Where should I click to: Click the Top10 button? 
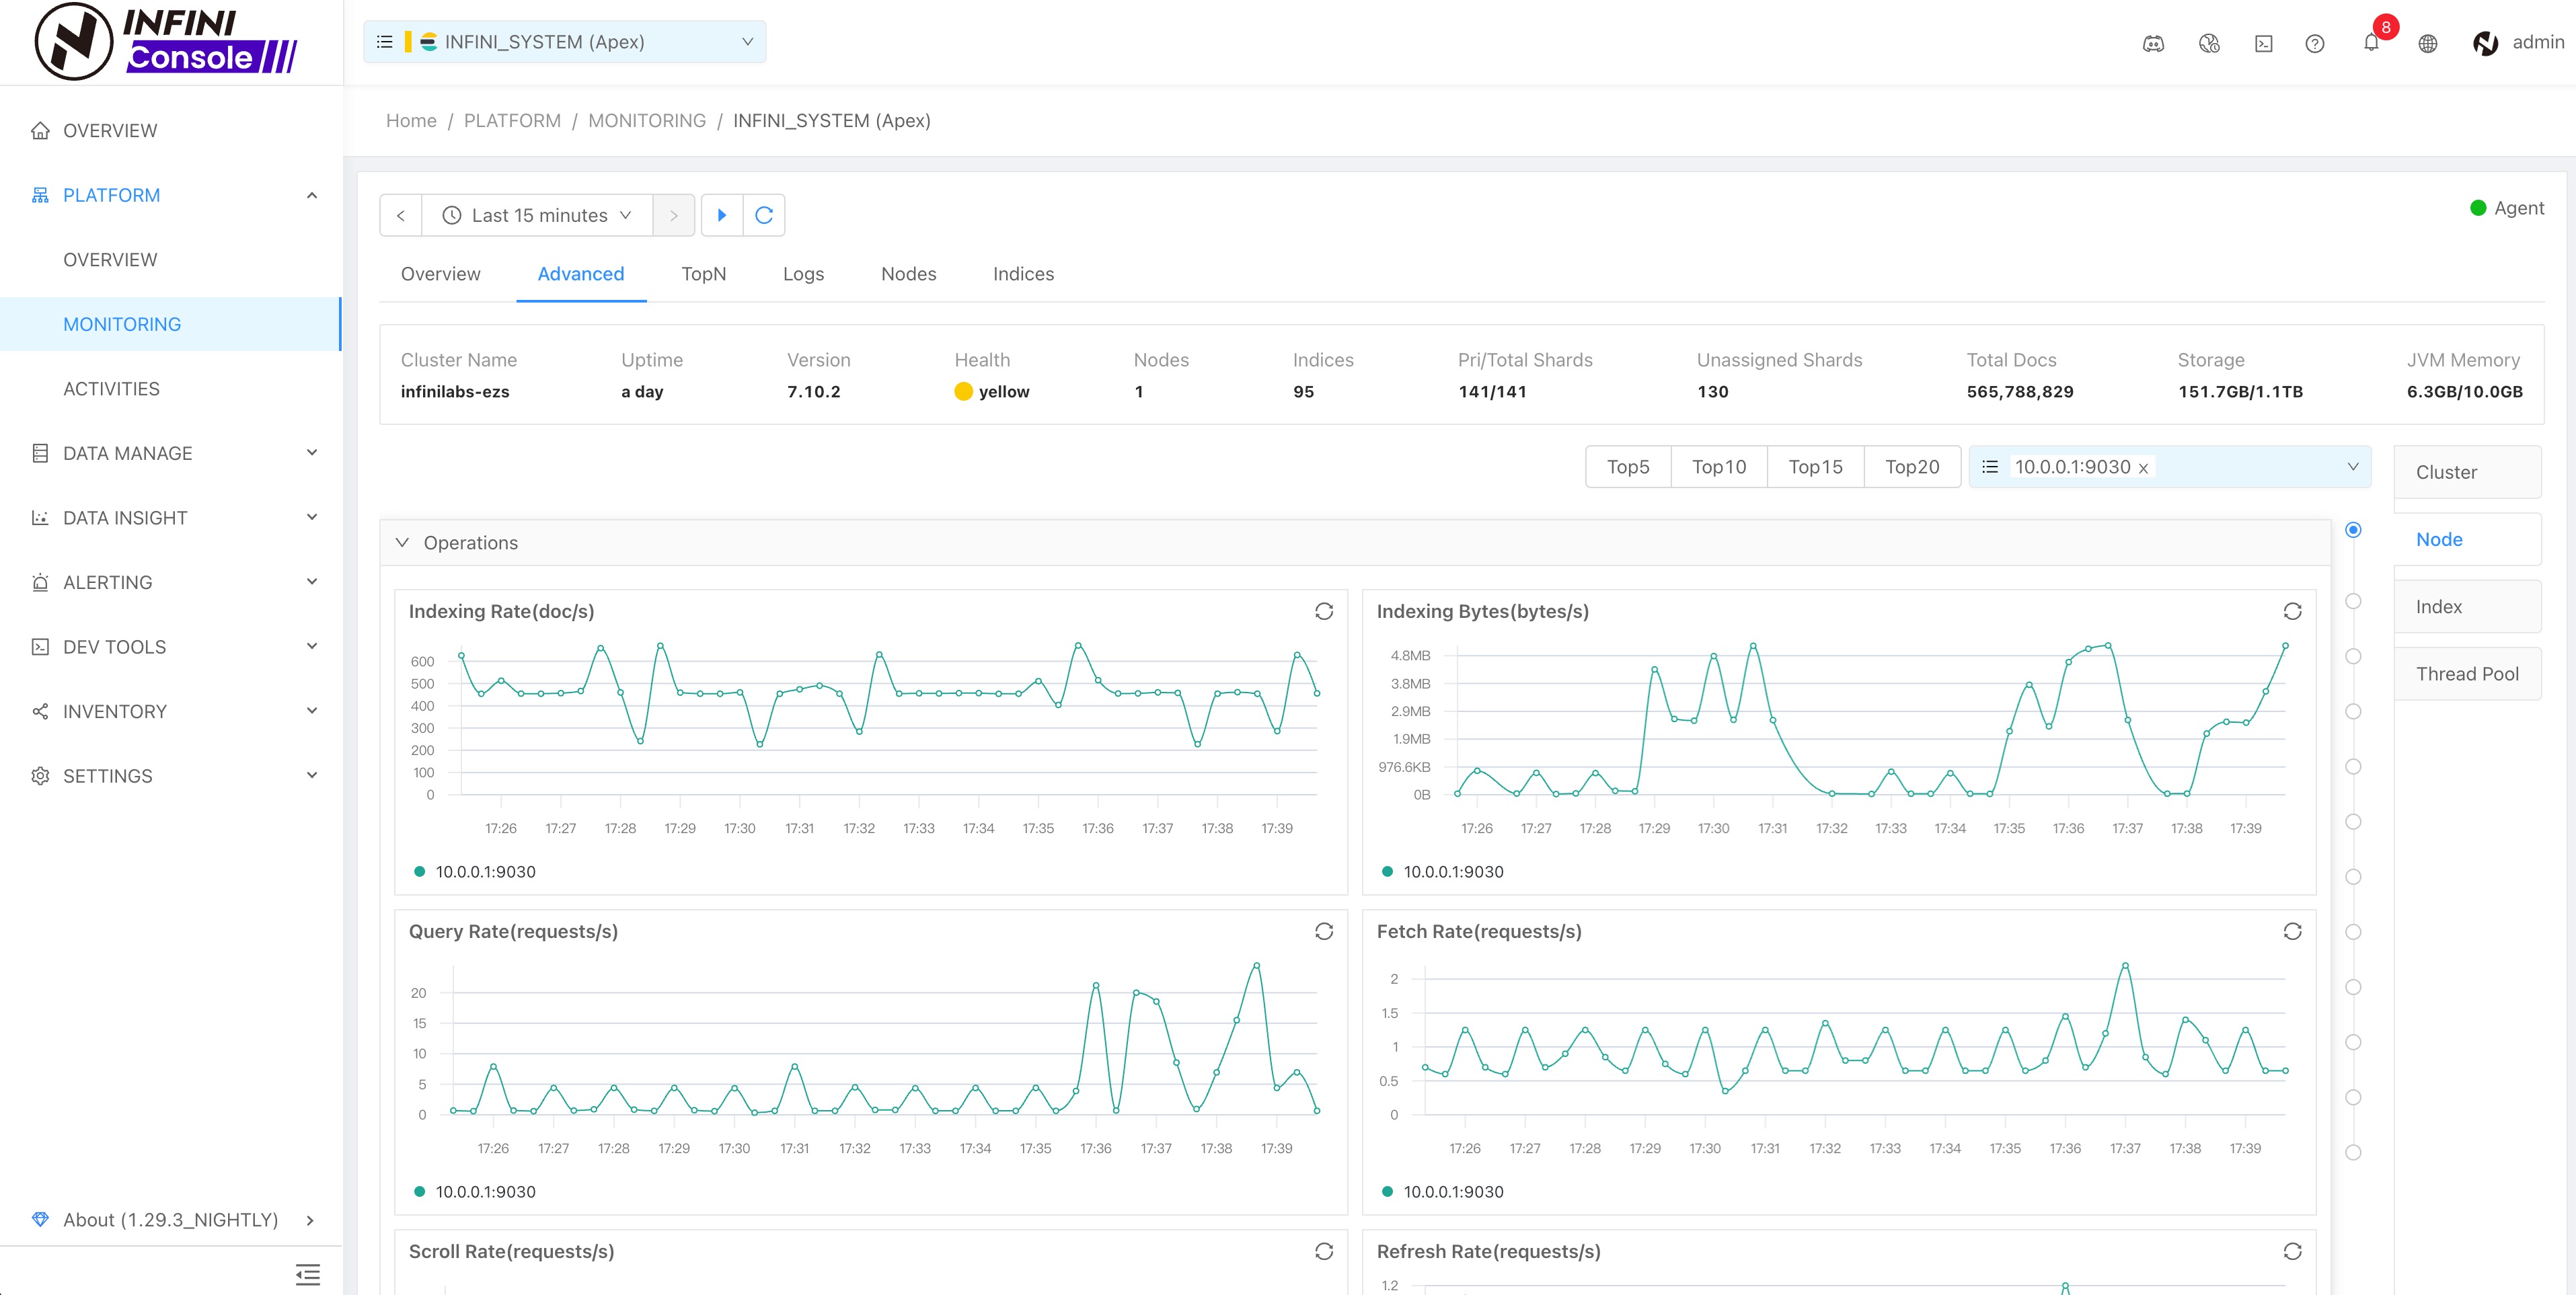click(x=1718, y=467)
